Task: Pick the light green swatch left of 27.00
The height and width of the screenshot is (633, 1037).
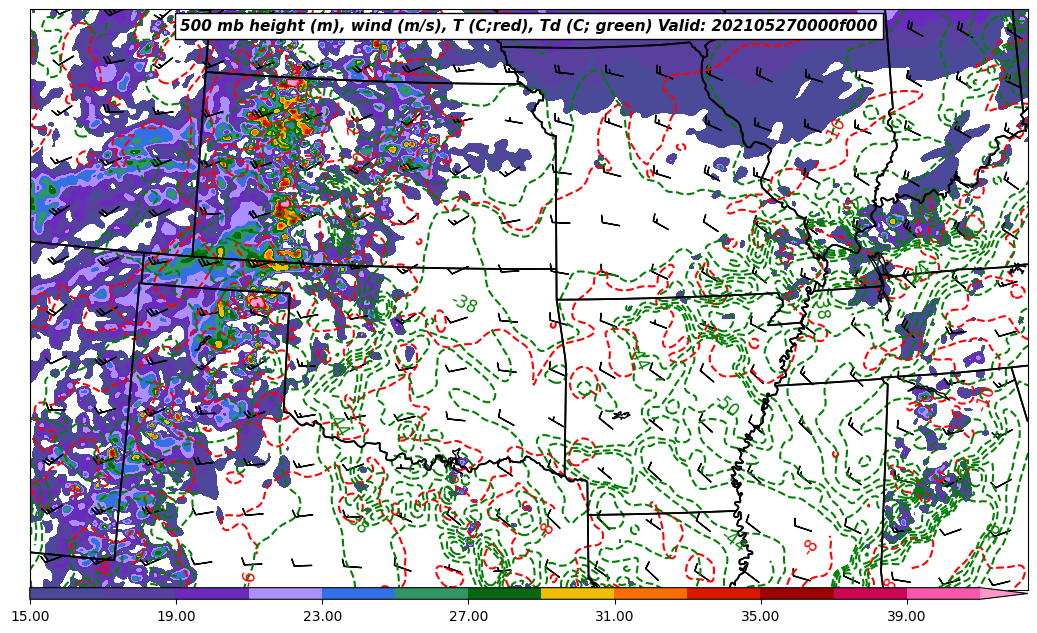Action: tap(432, 593)
